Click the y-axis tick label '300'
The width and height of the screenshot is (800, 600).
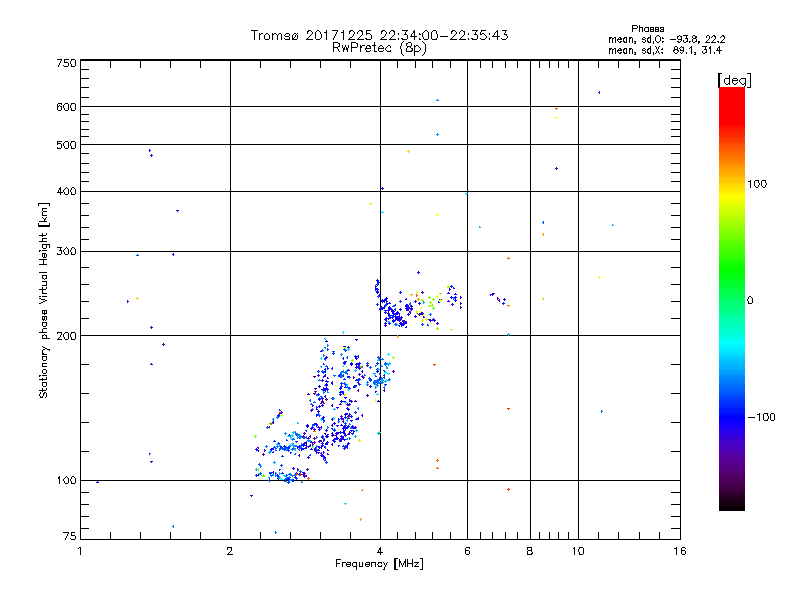coord(66,252)
